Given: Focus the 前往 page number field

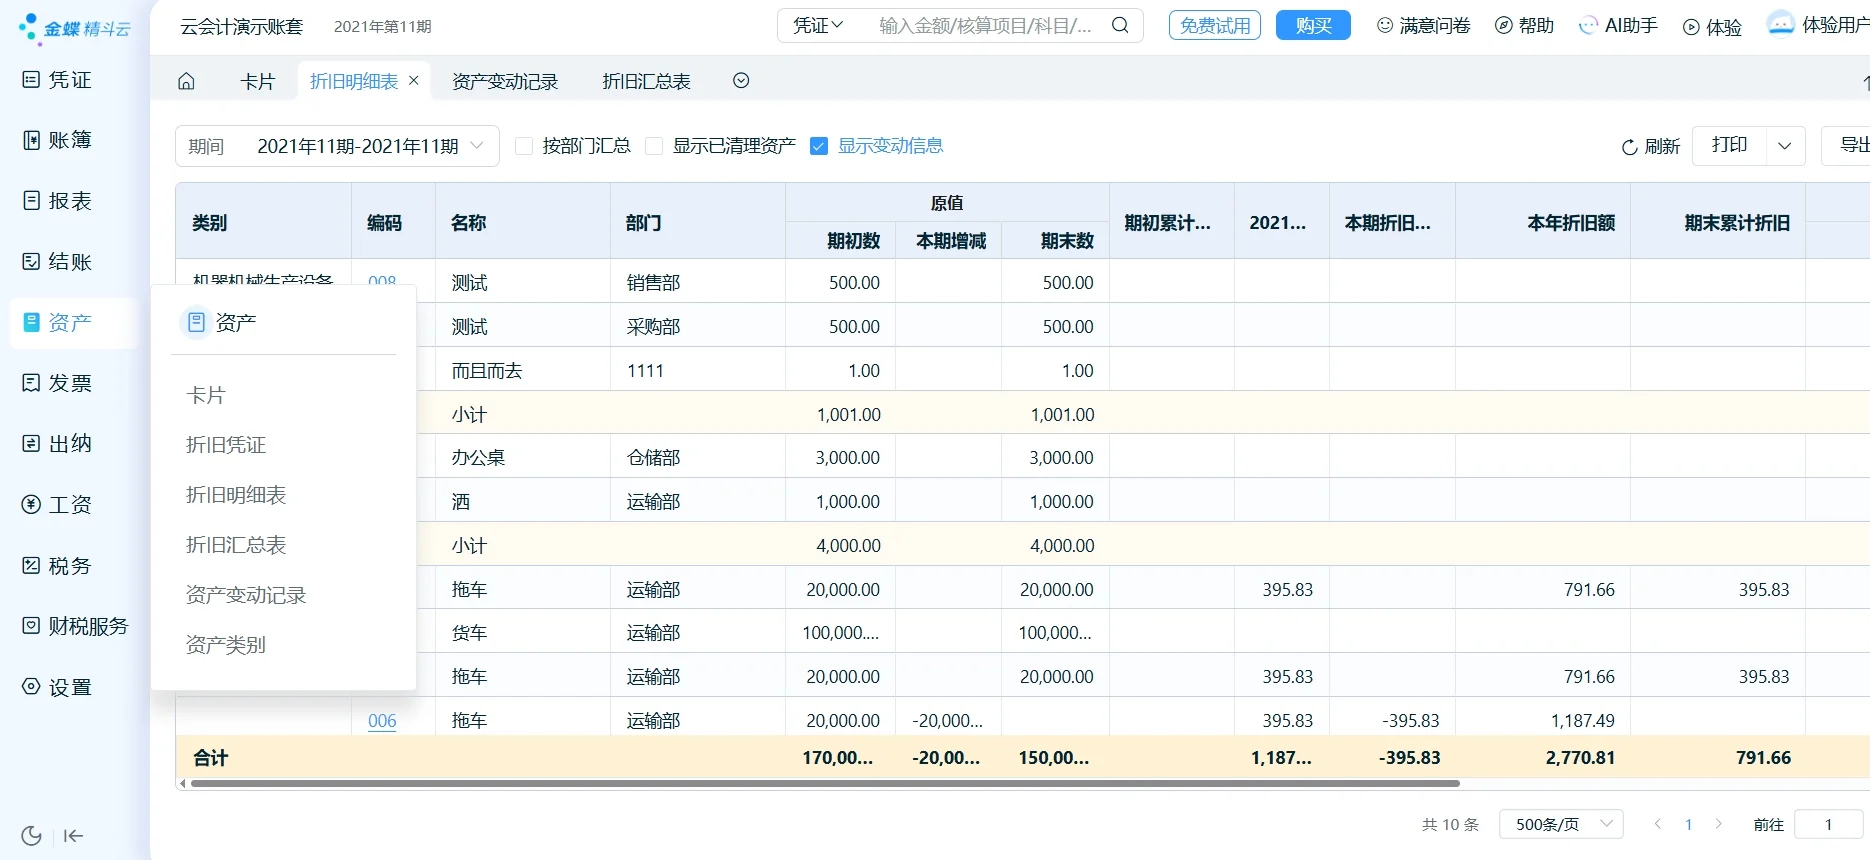Looking at the screenshot, I should [1829, 824].
